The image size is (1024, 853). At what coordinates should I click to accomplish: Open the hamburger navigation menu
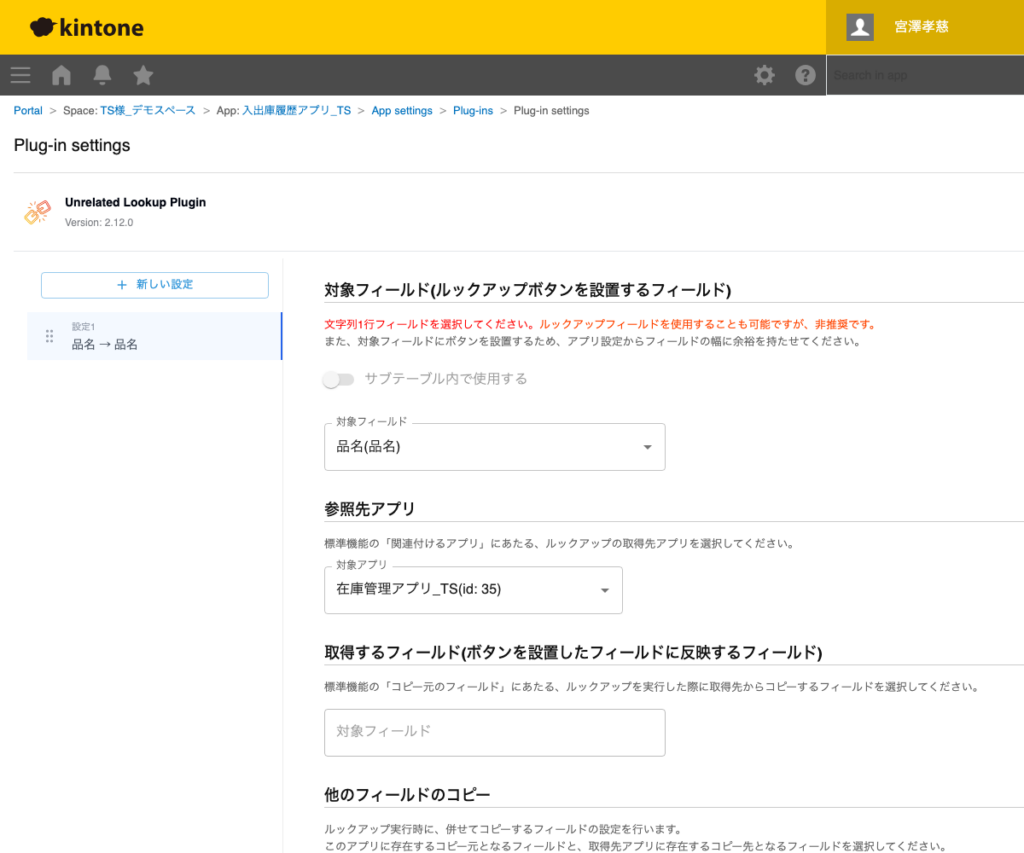click(20, 75)
